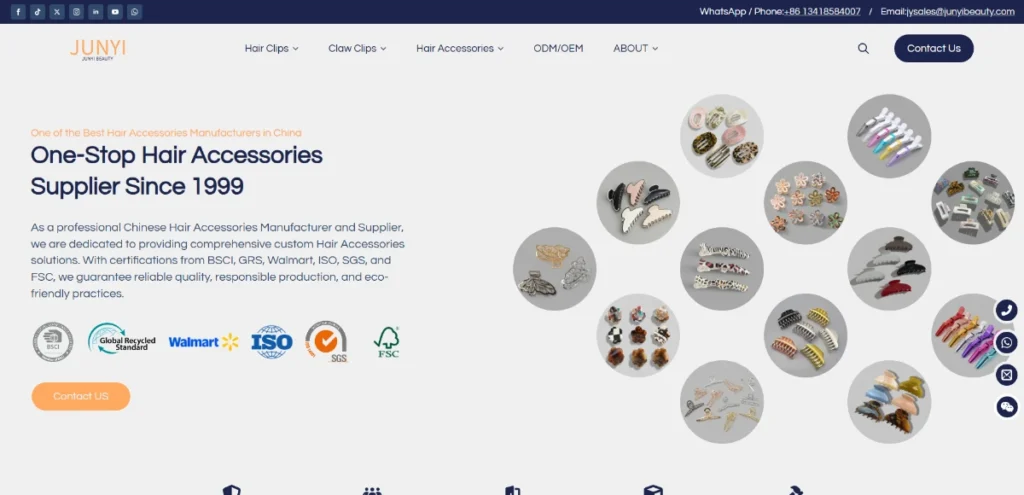The height and width of the screenshot is (495, 1024).
Task: Expand the Hair Clips dropdown menu
Action: click(272, 48)
